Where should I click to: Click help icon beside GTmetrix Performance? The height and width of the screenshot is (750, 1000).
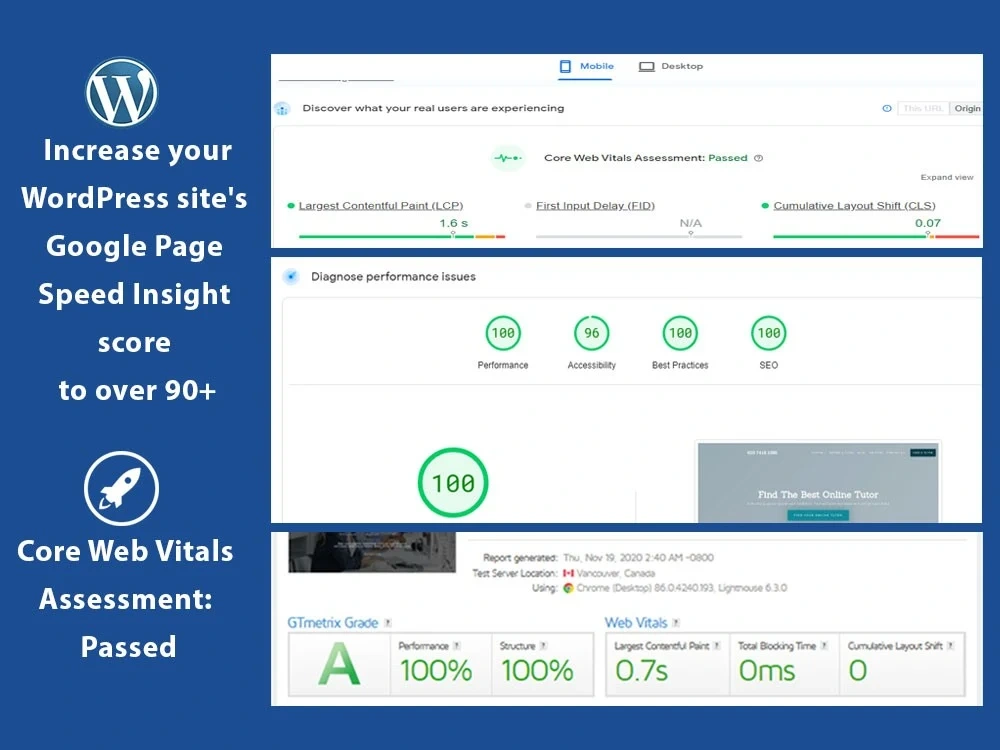(x=457, y=646)
